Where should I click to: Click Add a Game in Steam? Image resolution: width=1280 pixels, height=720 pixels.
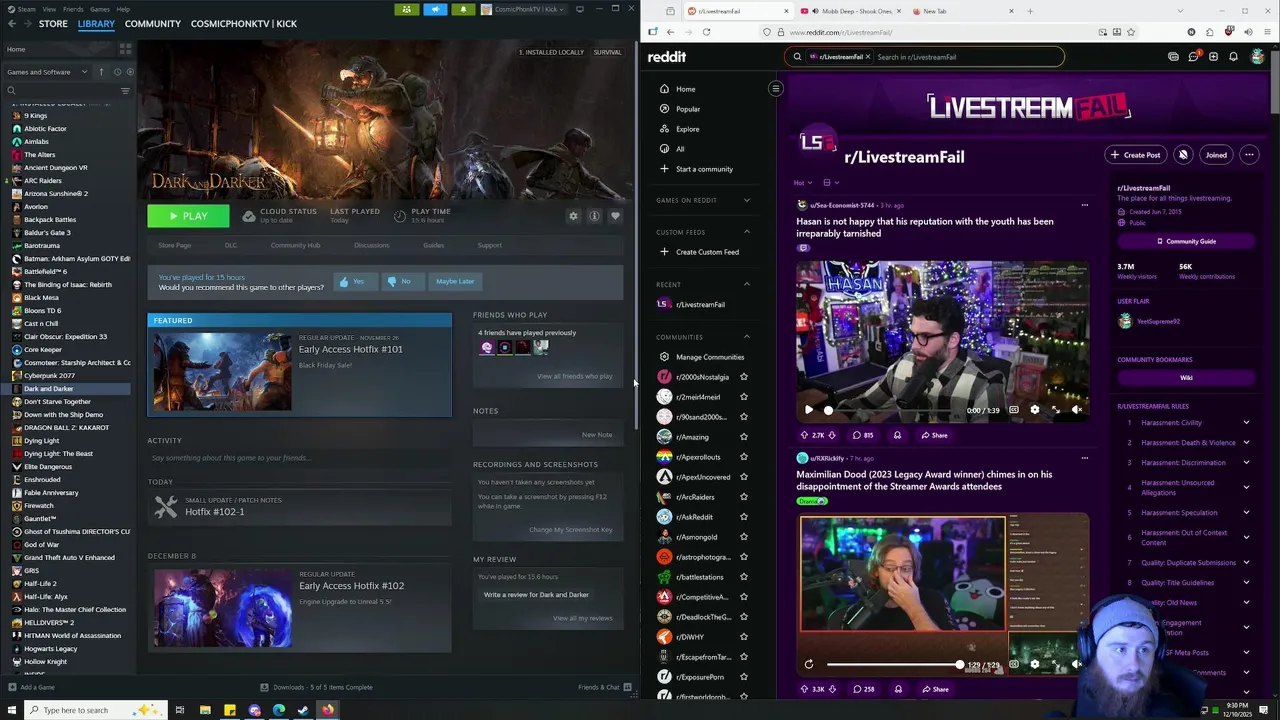(x=31, y=687)
